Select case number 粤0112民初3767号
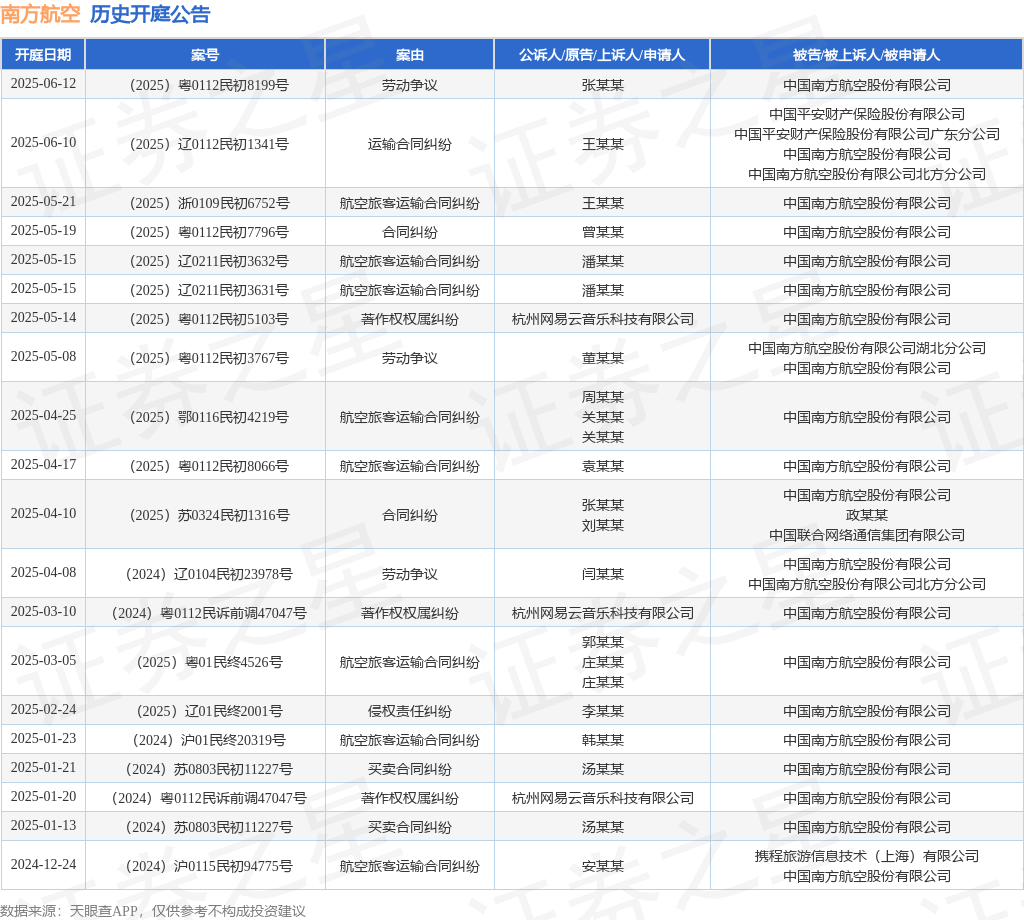 tap(209, 358)
